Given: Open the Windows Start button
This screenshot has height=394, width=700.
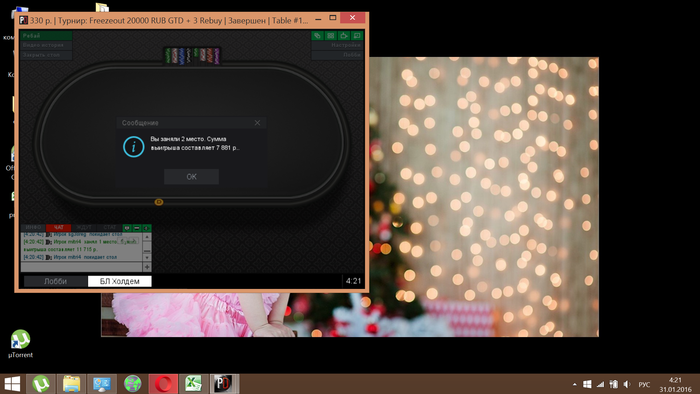Looking at the screenshot, I should pyautogui.click(x=12, y=384).
